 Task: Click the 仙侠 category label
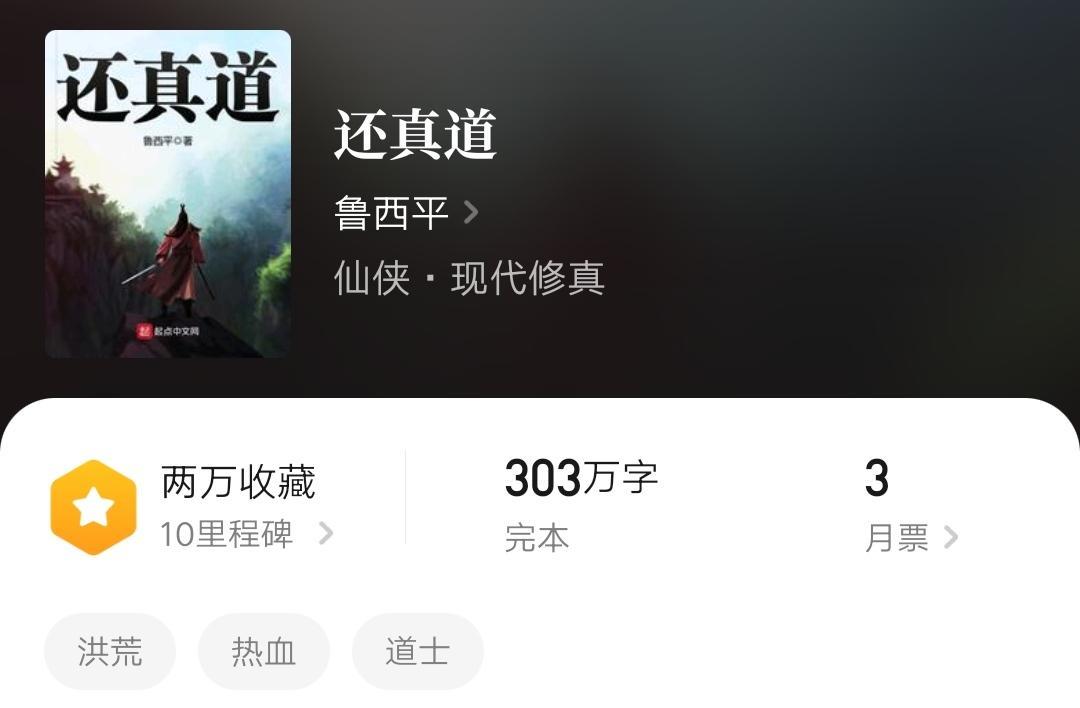(x=372, y=278)
